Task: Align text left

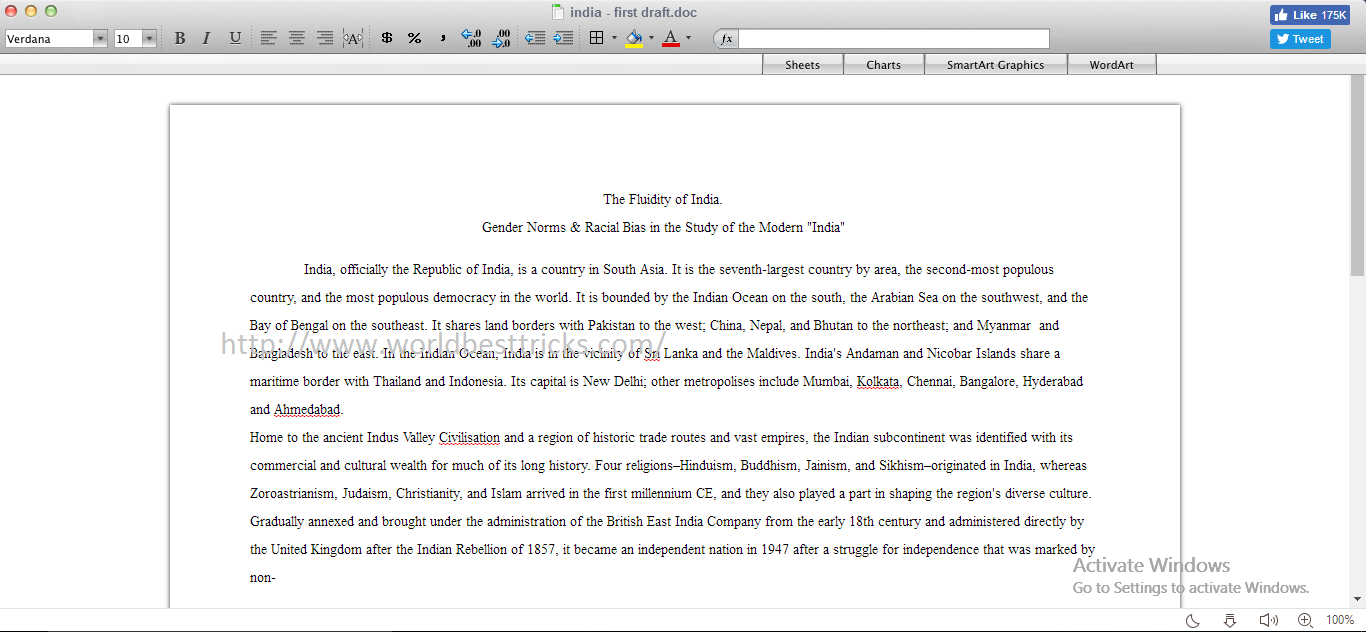Action: point(269,38)
